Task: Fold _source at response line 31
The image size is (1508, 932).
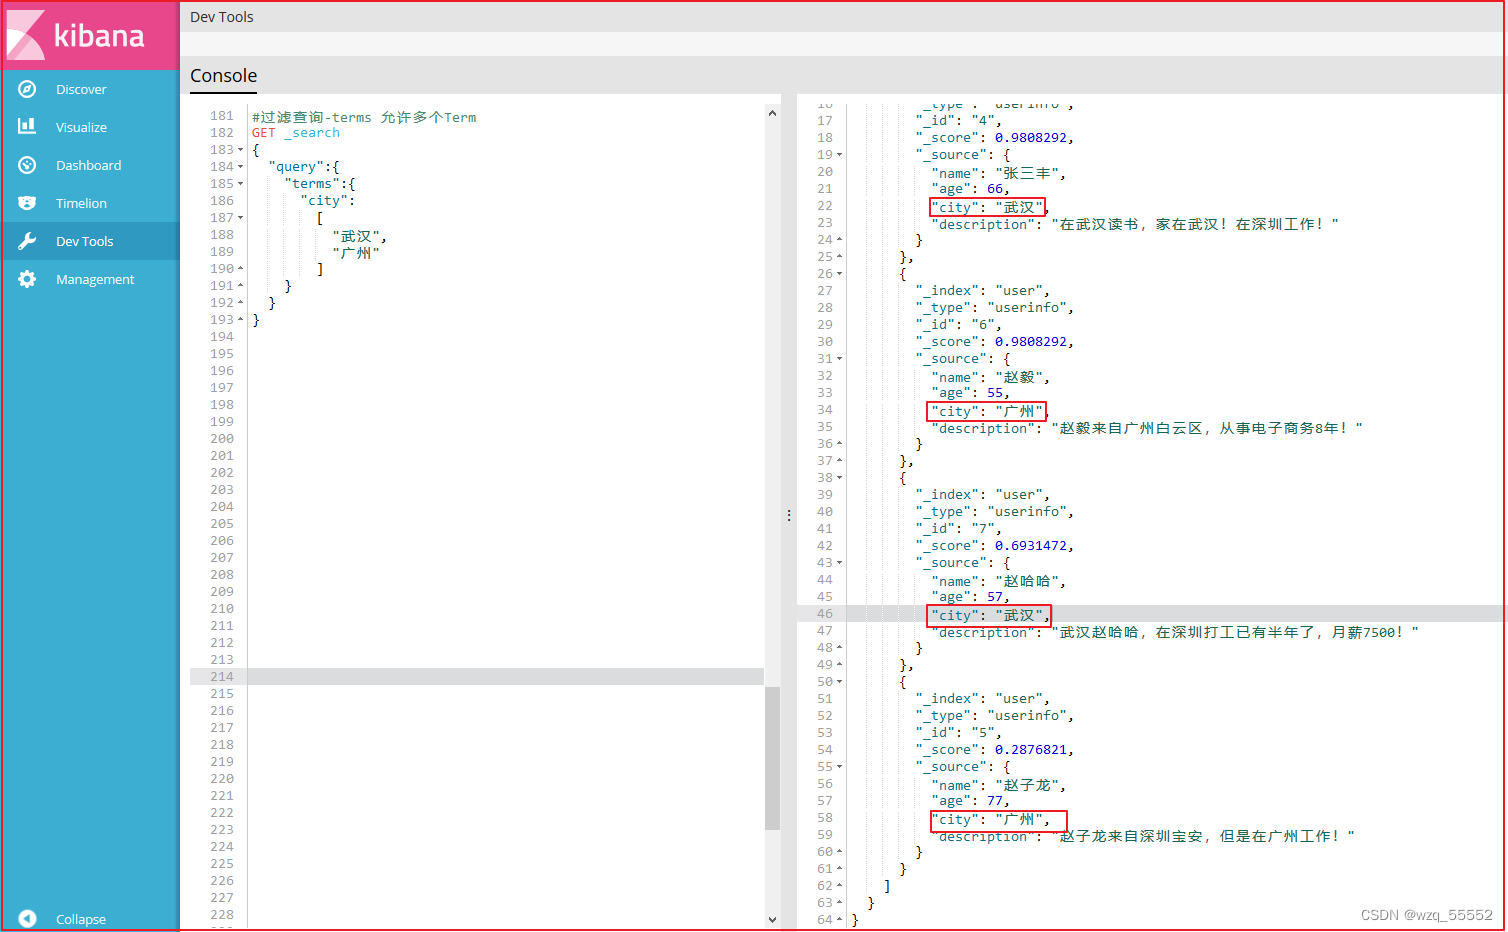Action: 839,359
